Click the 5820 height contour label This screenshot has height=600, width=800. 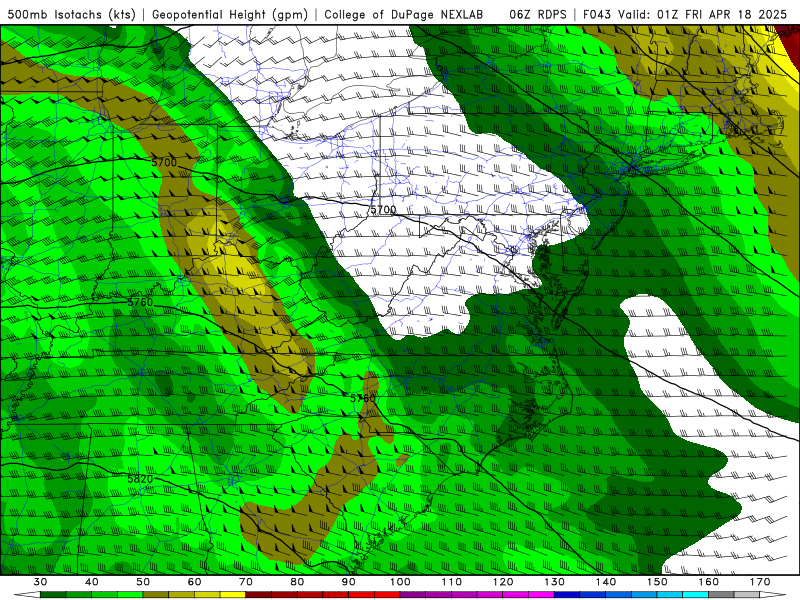pyautogui.click(x=140, y=479)
